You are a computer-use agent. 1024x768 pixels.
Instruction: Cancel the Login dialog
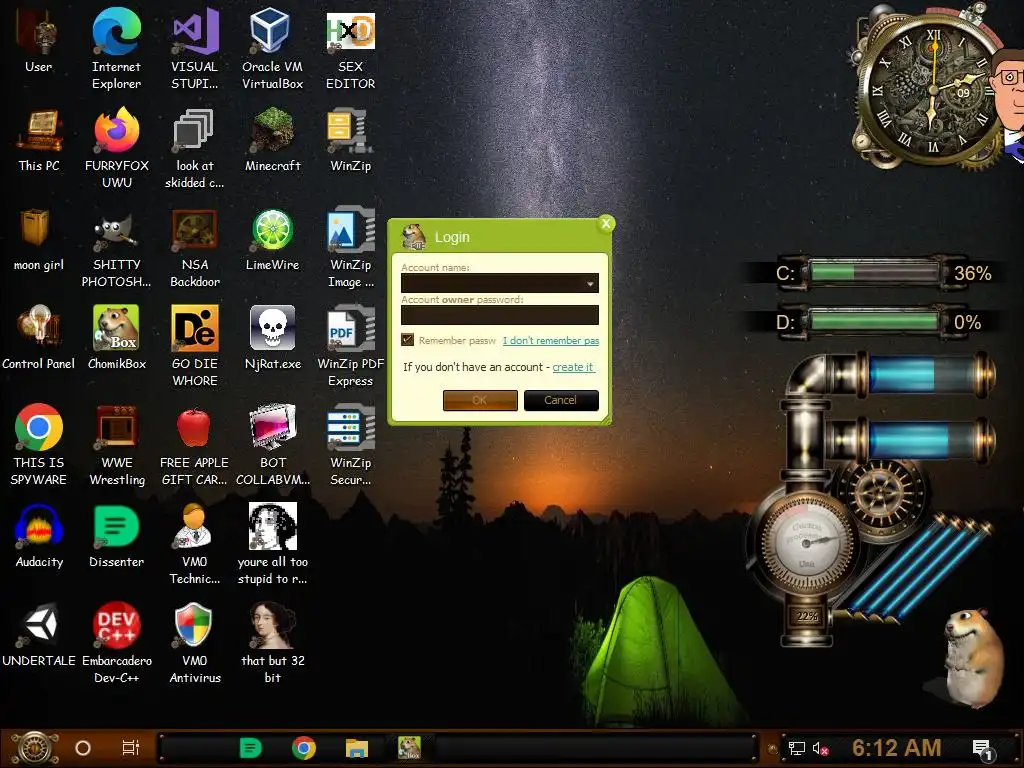(561, 400)
